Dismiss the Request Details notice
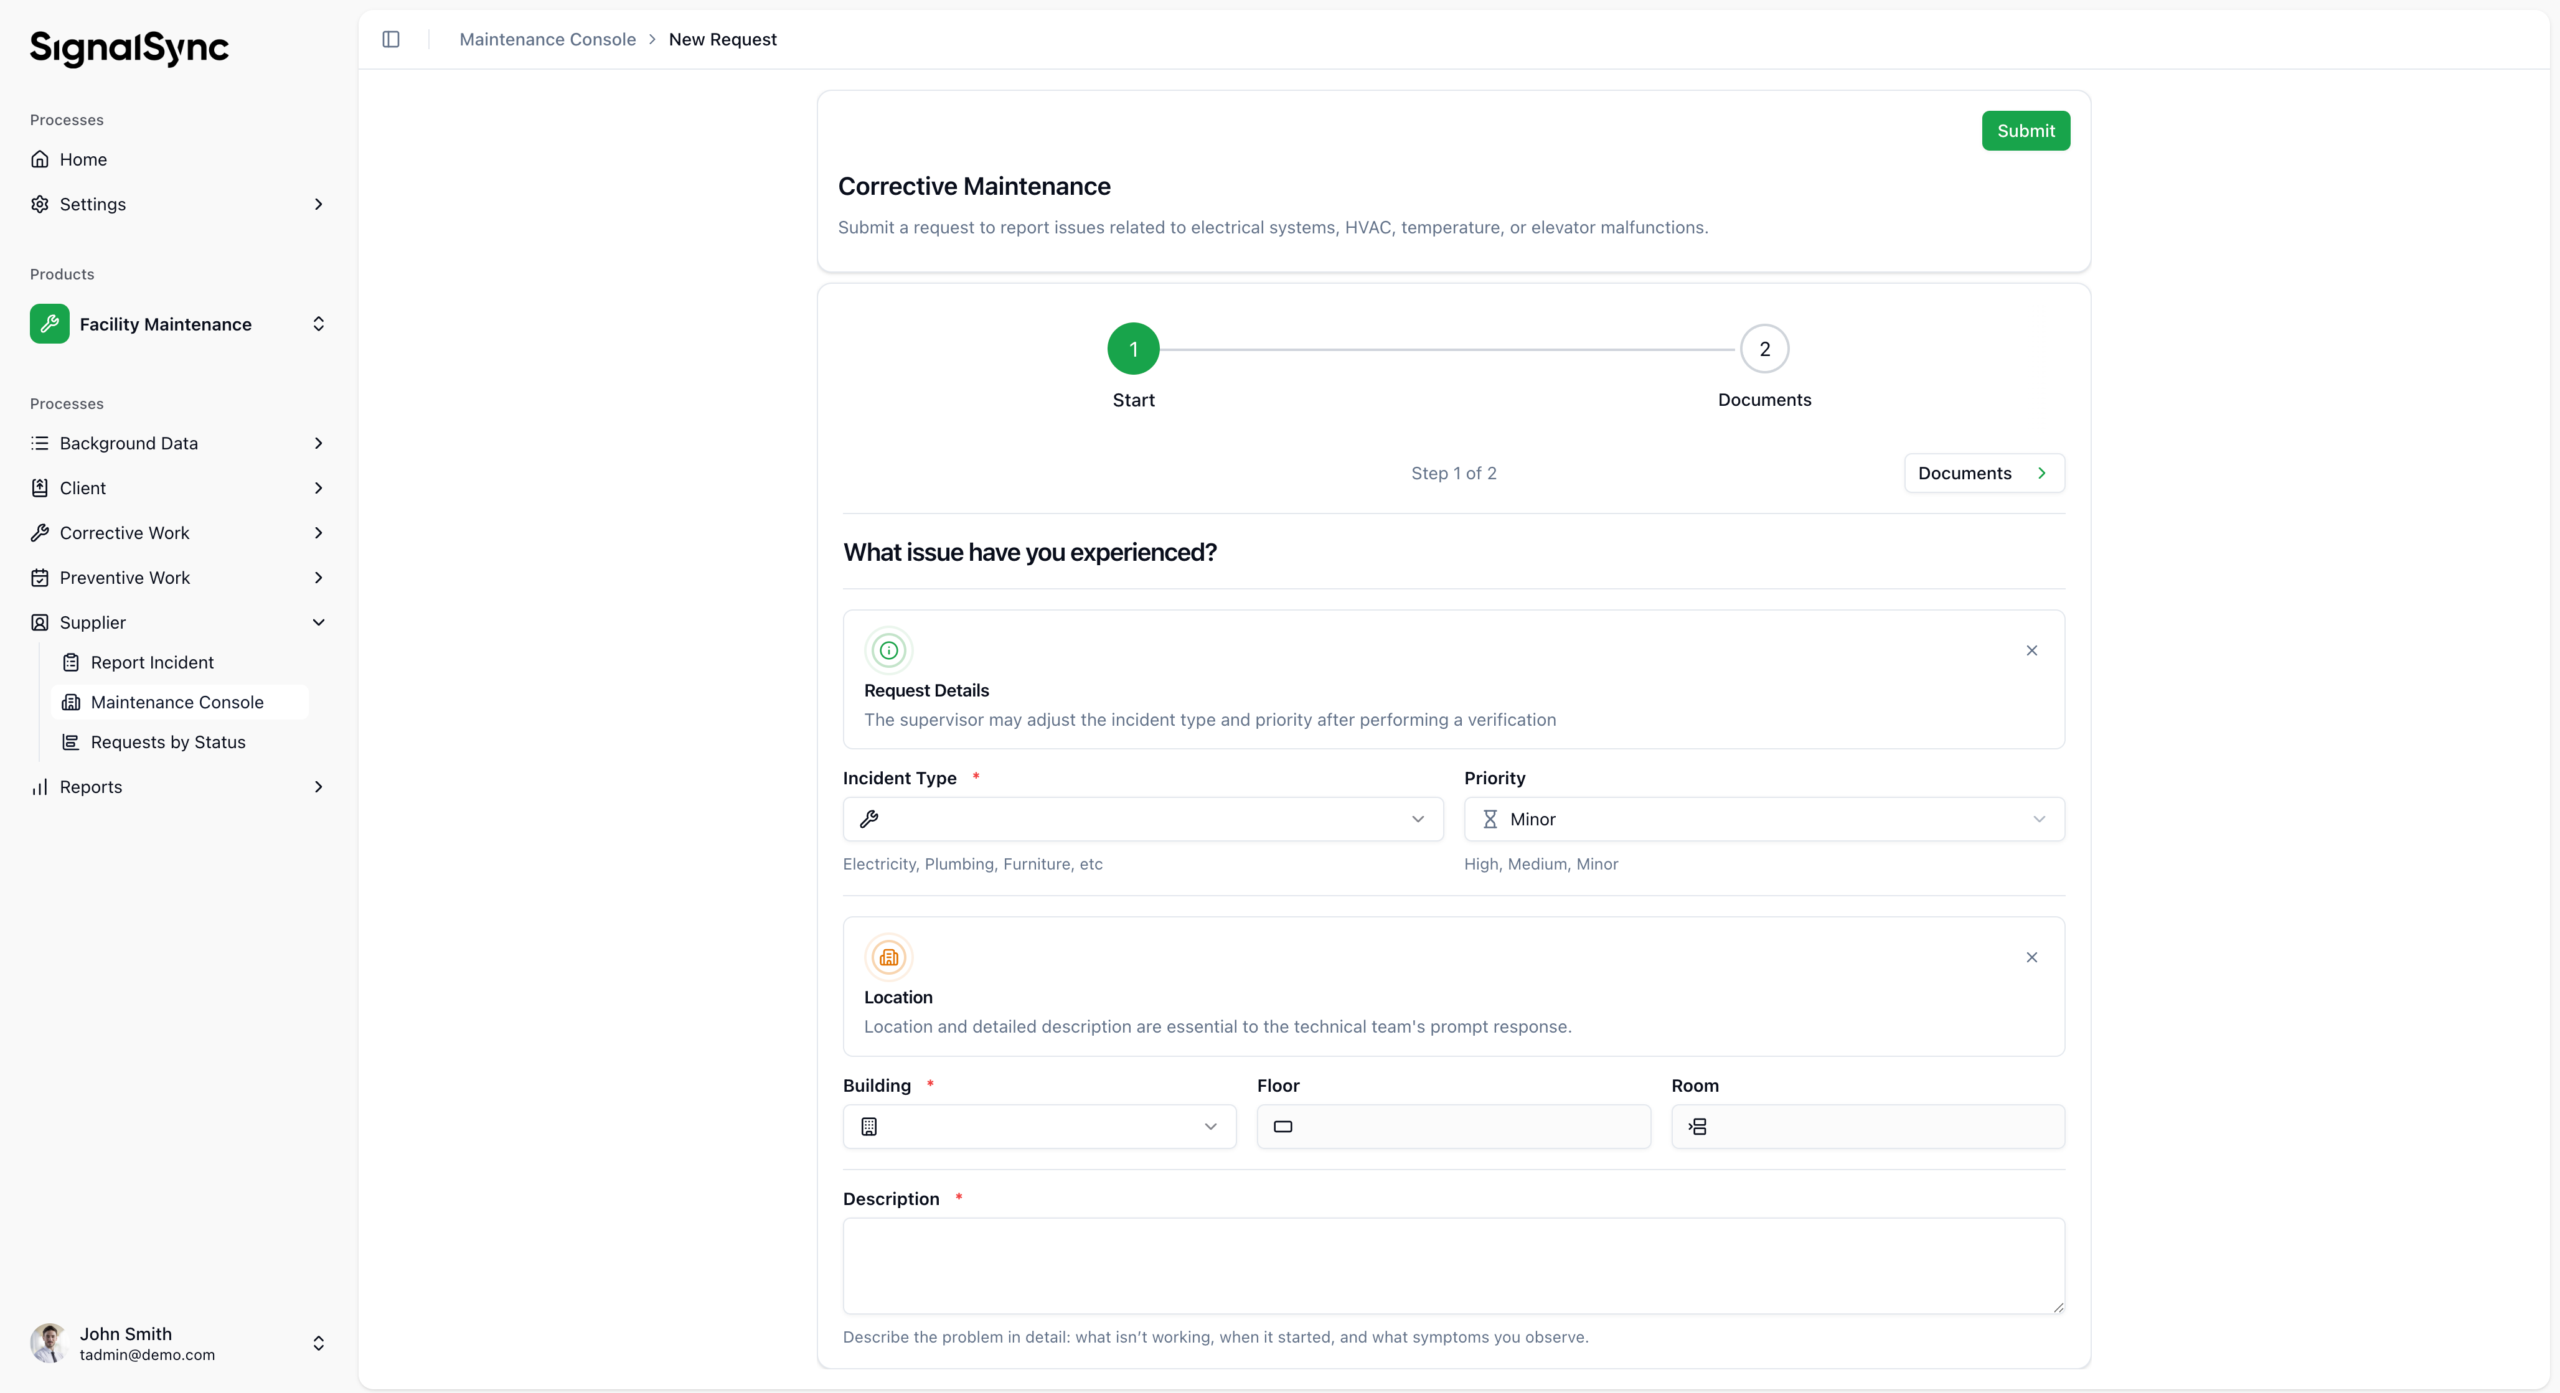 click(2031, 650)
